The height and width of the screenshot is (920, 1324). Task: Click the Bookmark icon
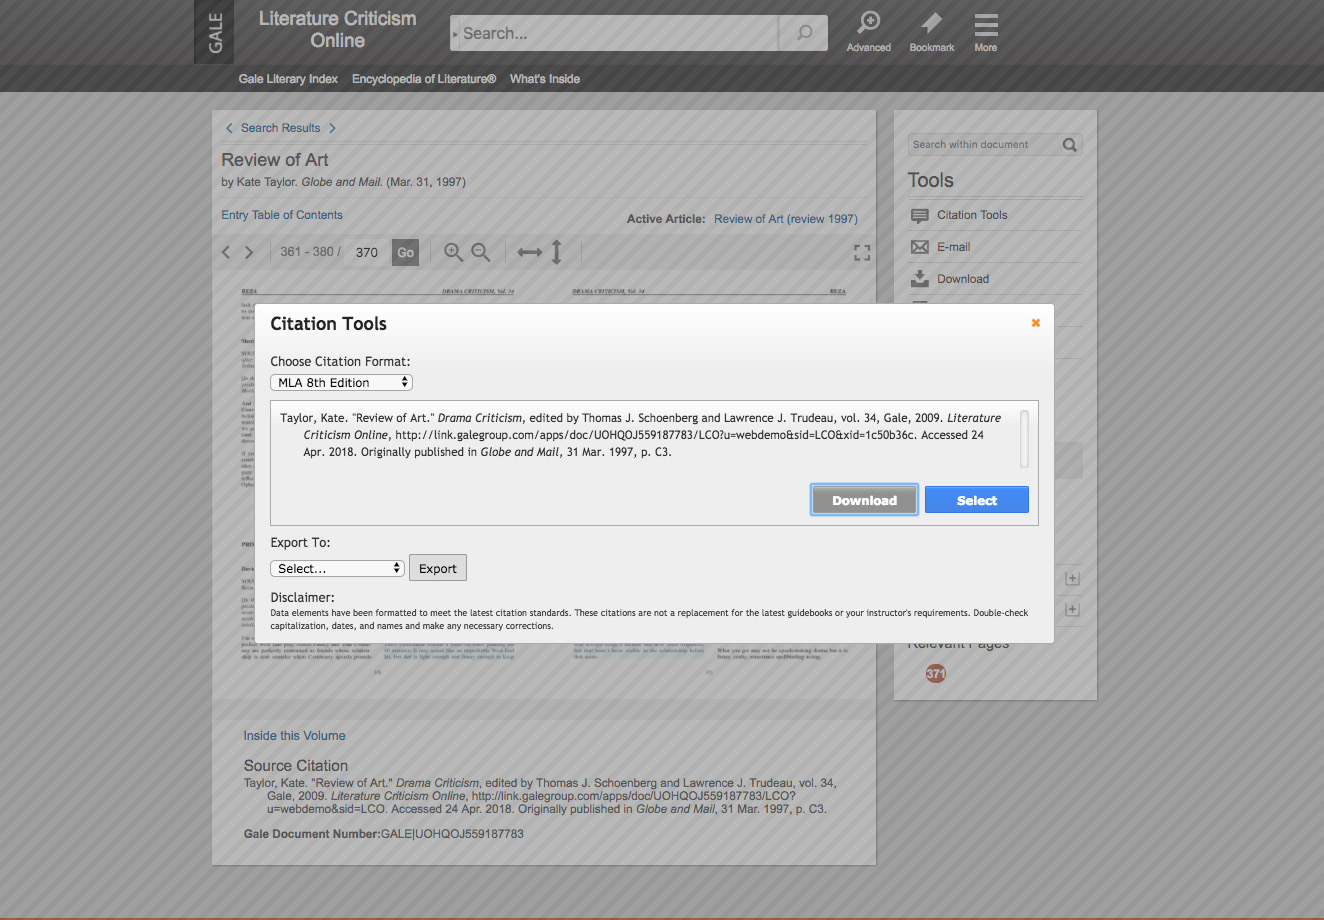pos(932,32)
